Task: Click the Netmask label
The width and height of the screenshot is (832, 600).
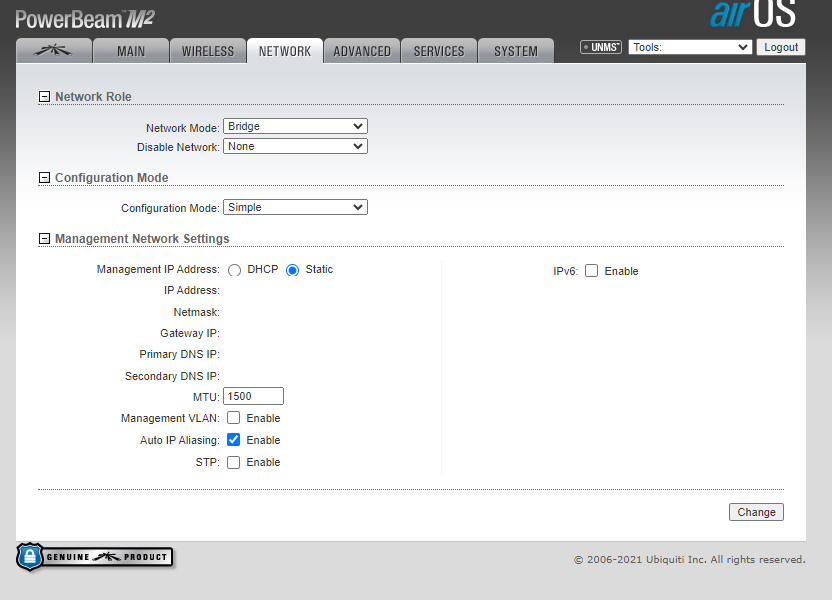Action: click(196, 312)
